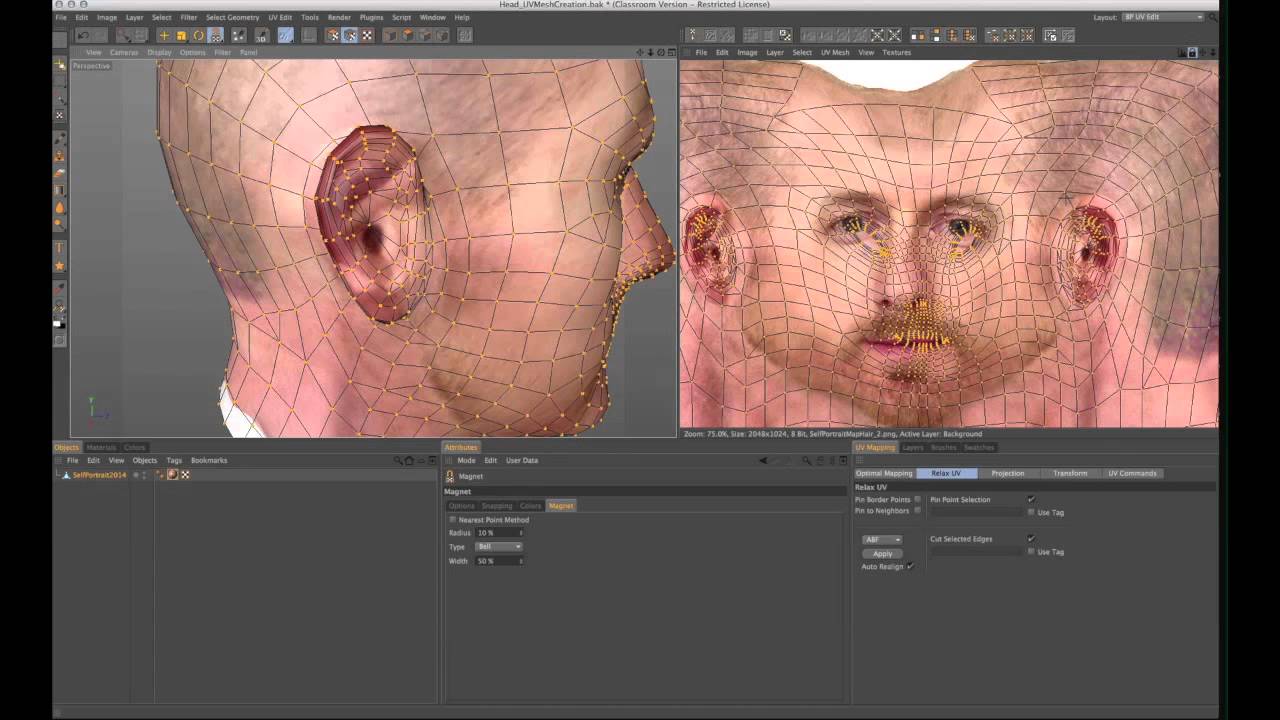Click the orange-topped cube icon

click(x=407, y=36)
